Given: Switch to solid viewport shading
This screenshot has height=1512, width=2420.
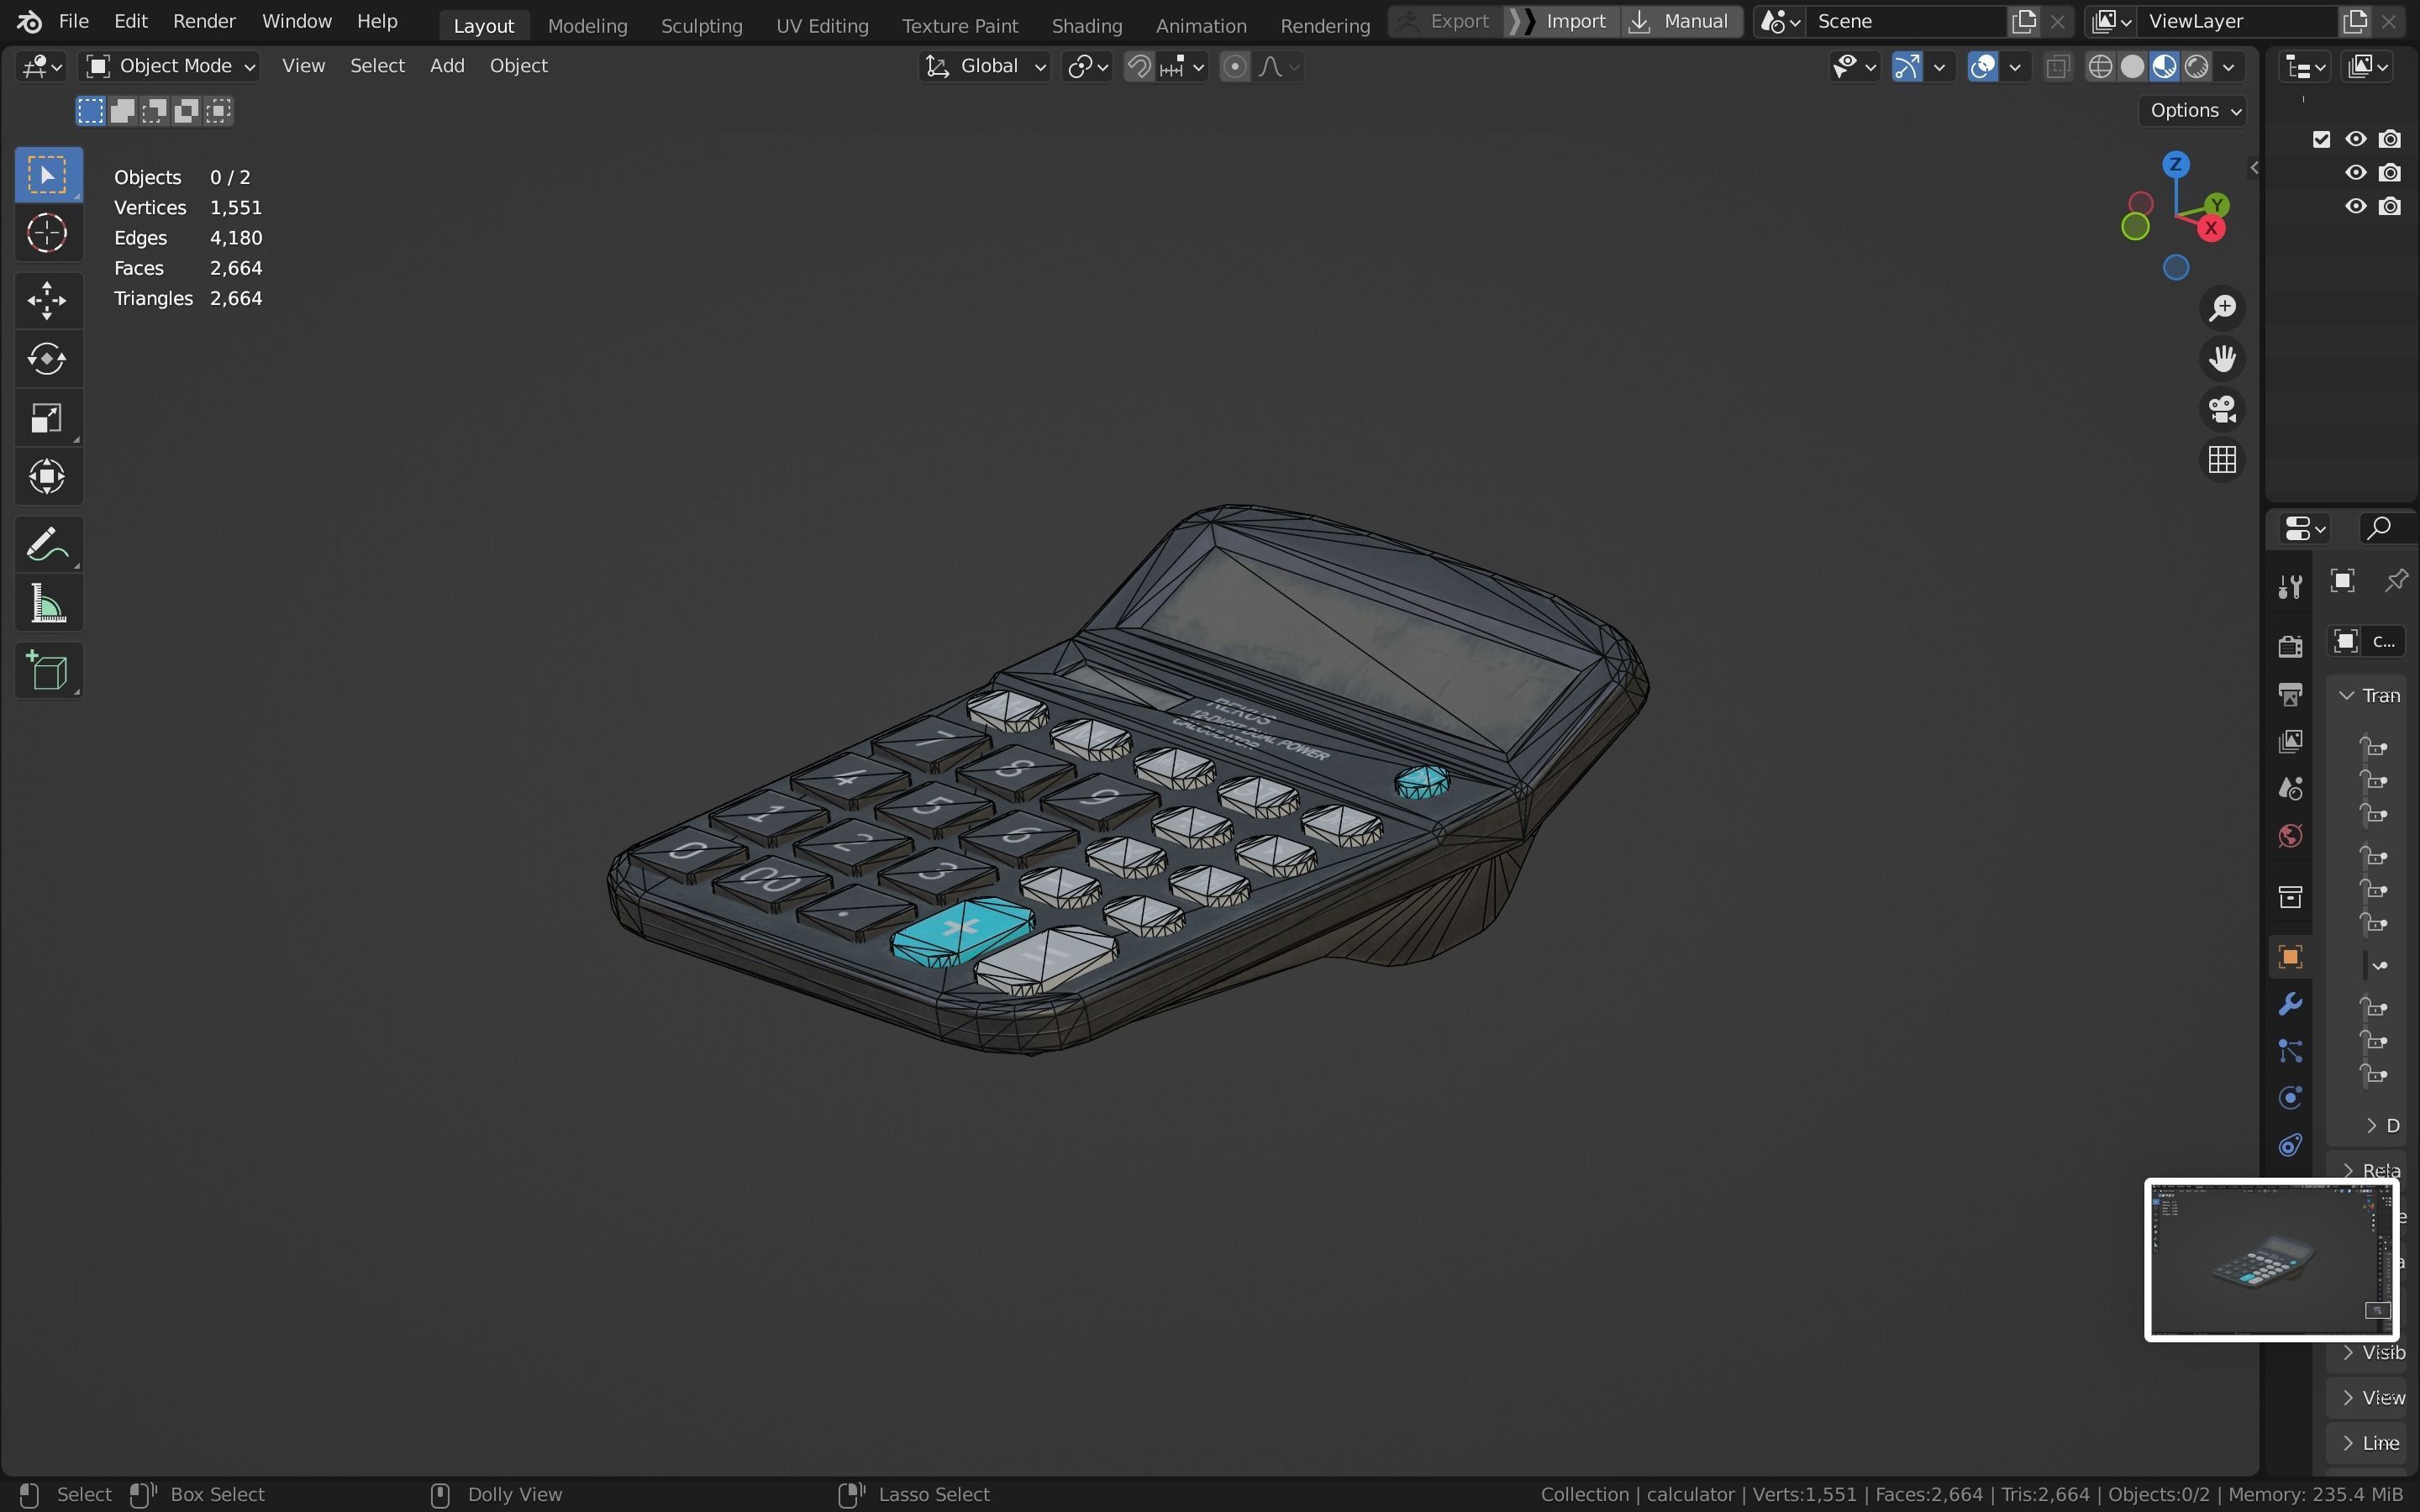Looking at the screenshot, I should click(x=2132, y=67).
